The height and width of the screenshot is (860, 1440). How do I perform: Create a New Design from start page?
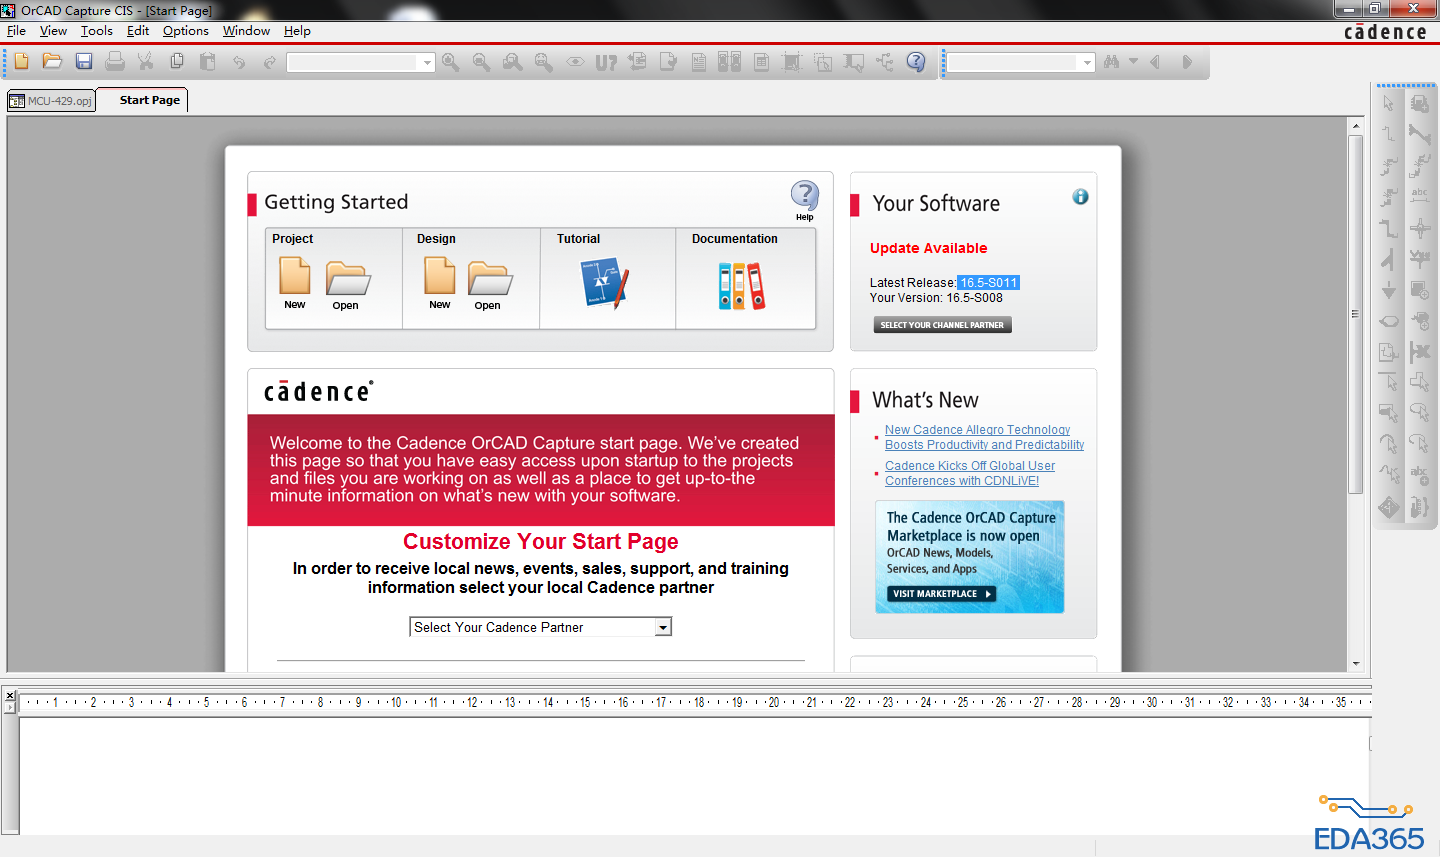pos(440,283)
